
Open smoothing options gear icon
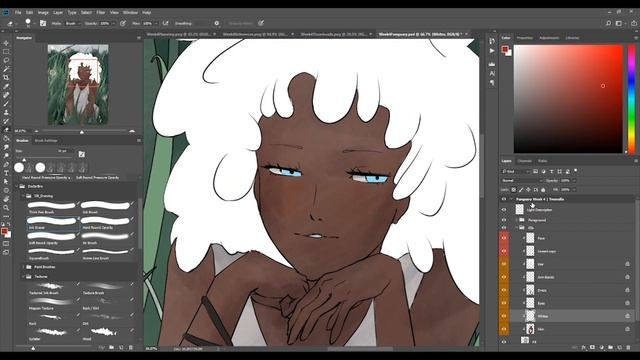tap(217, 23)
